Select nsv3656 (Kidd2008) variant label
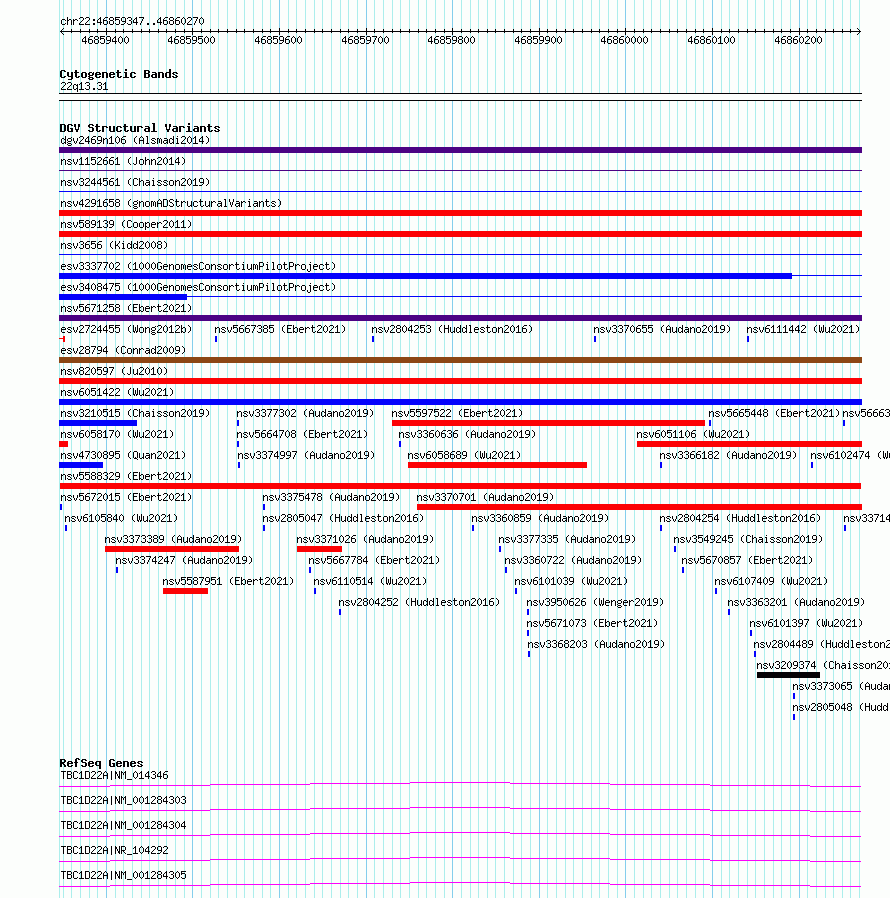The width and height of the screenshot is (890, 898). pyautogui.click(x=114, y=245)
